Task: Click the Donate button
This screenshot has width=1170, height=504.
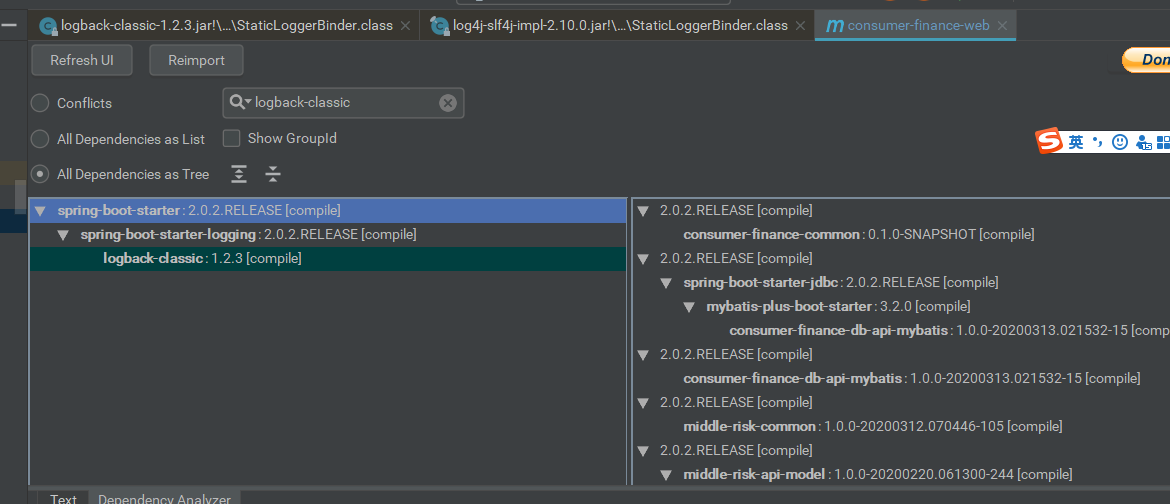Action: 1146,60
